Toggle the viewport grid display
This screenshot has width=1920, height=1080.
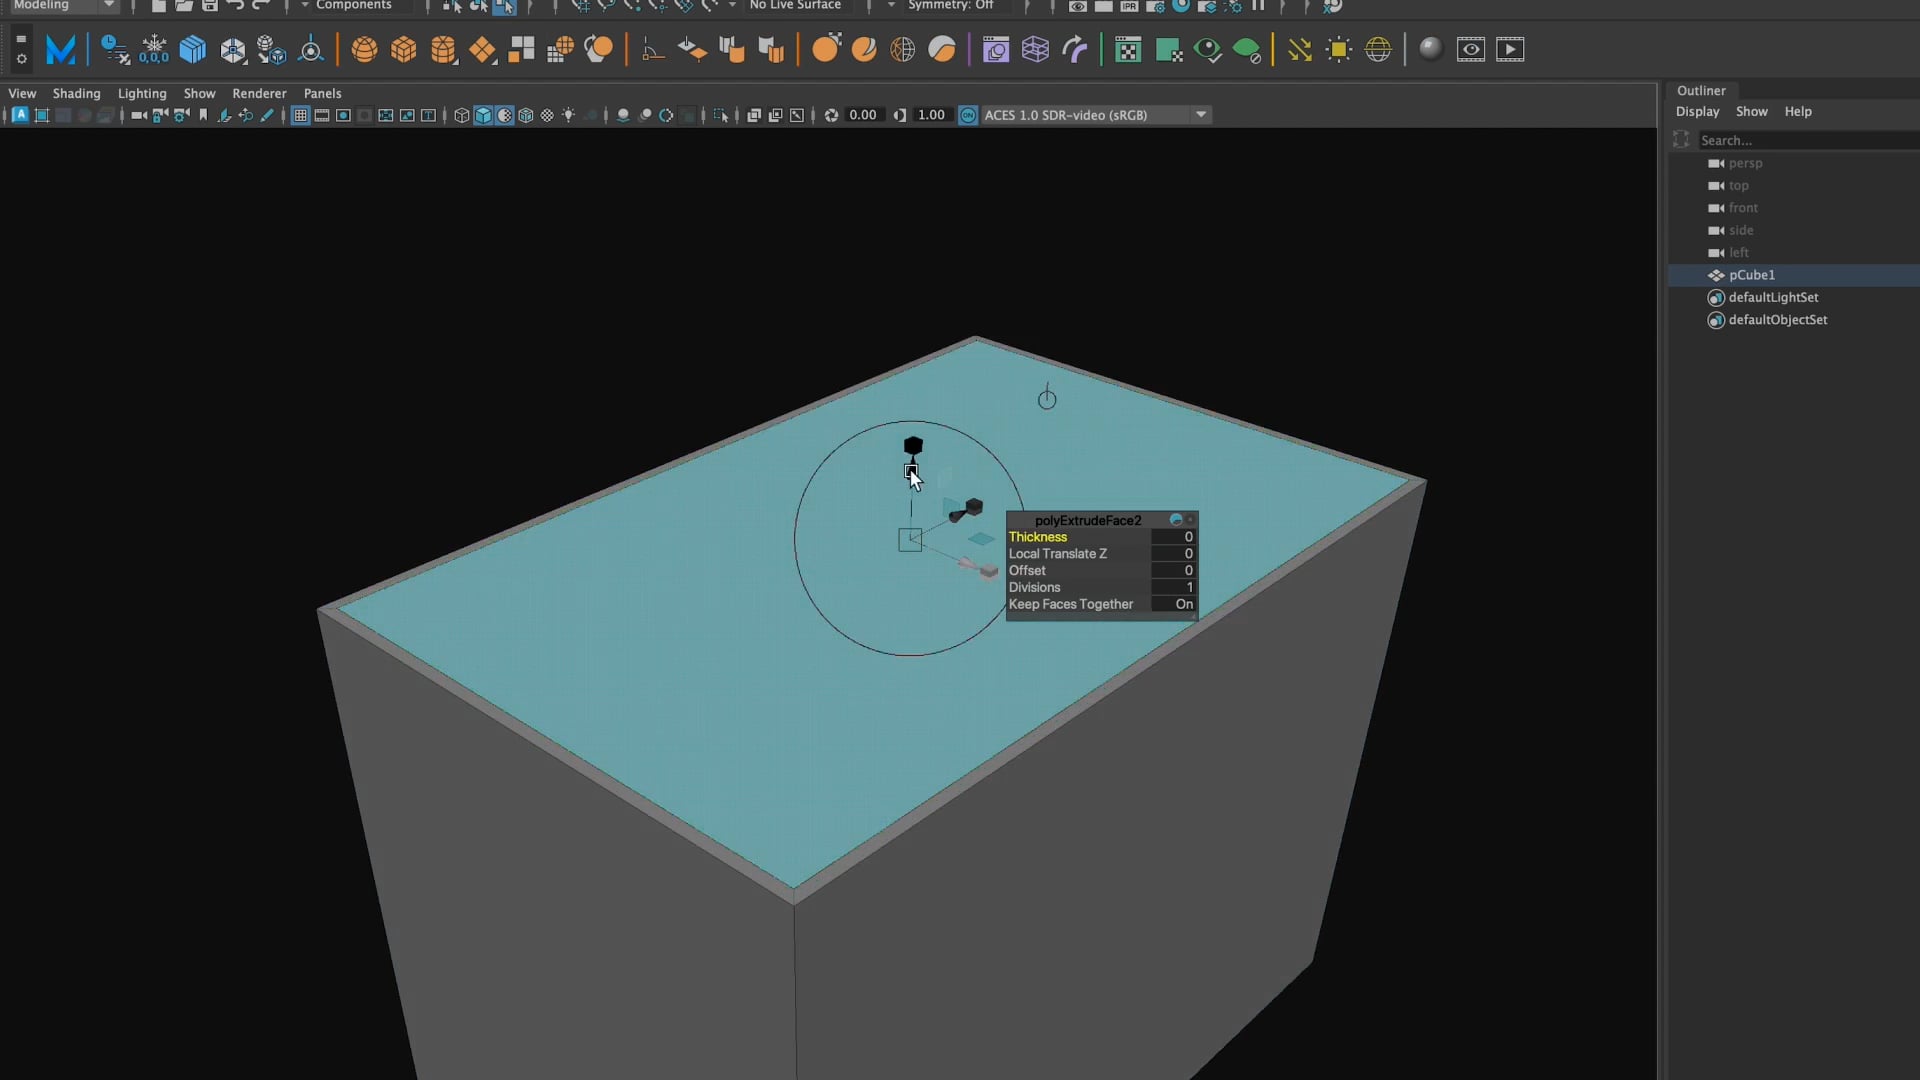pos(300,115)
